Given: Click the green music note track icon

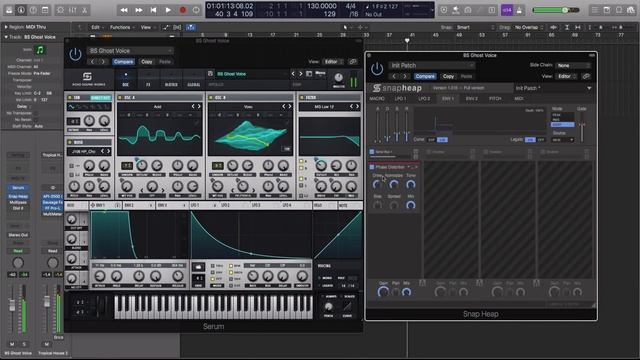Looking at the screenshot, I should coord(40,50).
